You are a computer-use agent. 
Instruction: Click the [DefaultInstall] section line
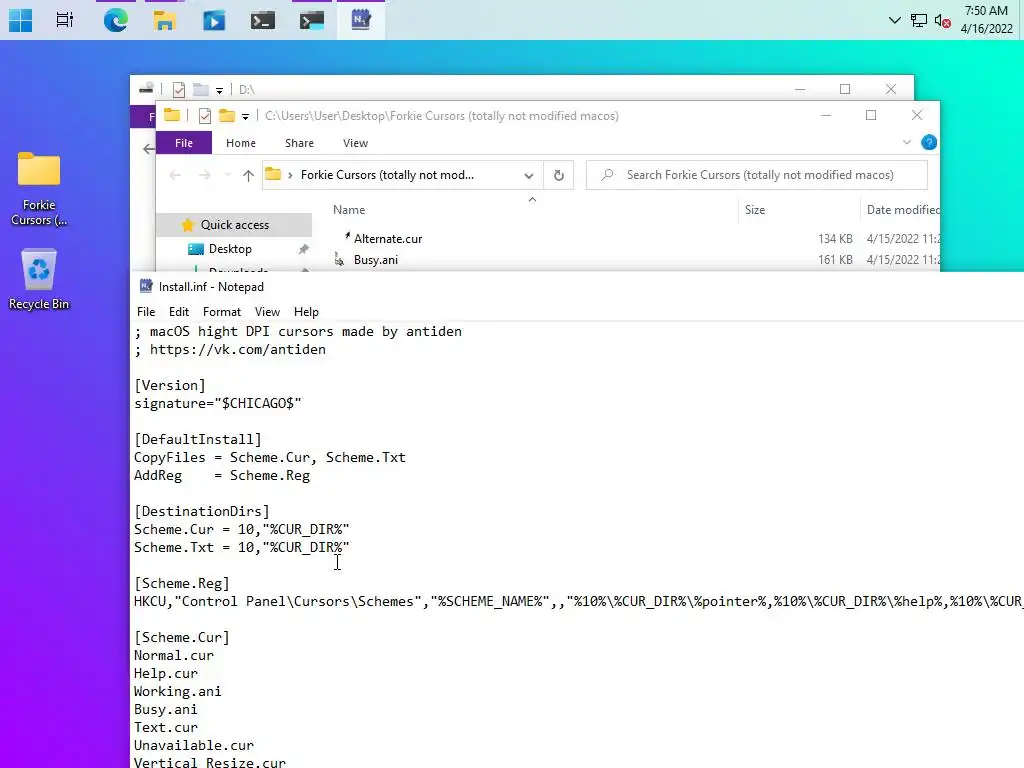pyautogui.click(x=197, y=440)
